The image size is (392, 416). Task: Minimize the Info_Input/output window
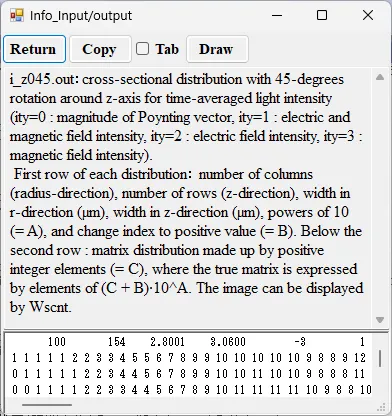coord(277,15)
